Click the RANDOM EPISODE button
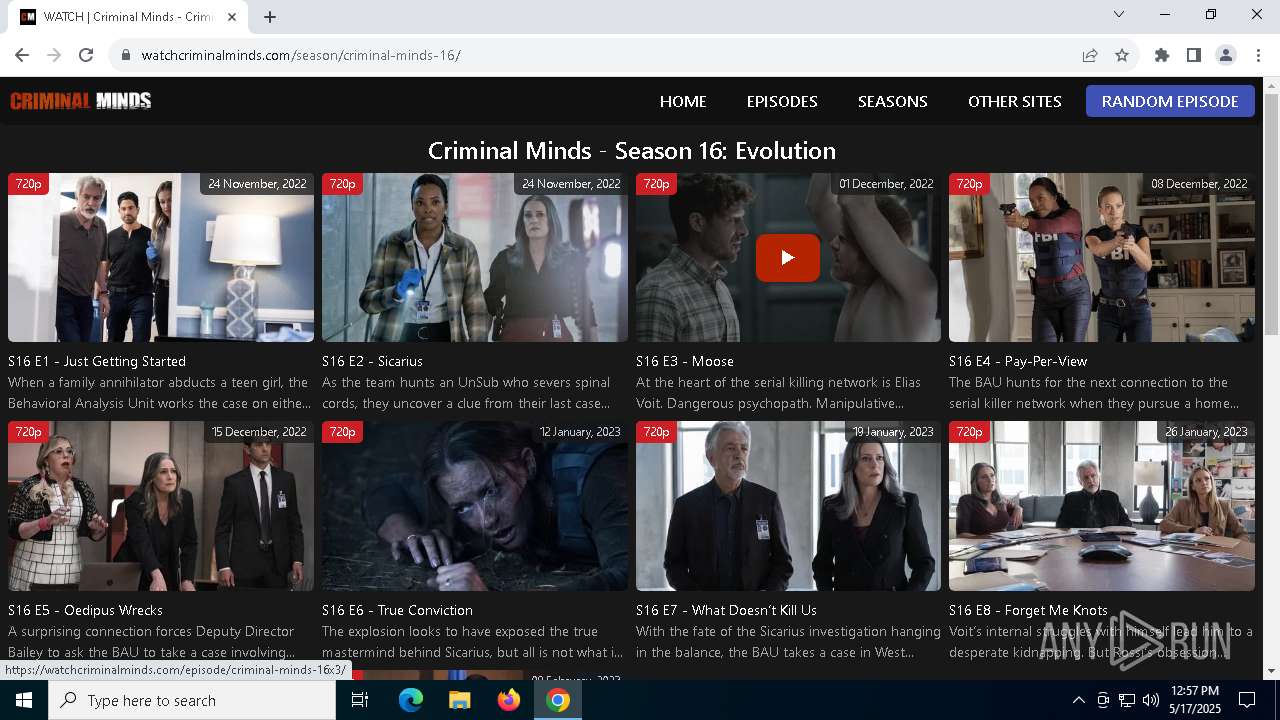The height and width of the screenshot is (720, 1280). [x=1170, y=101]
